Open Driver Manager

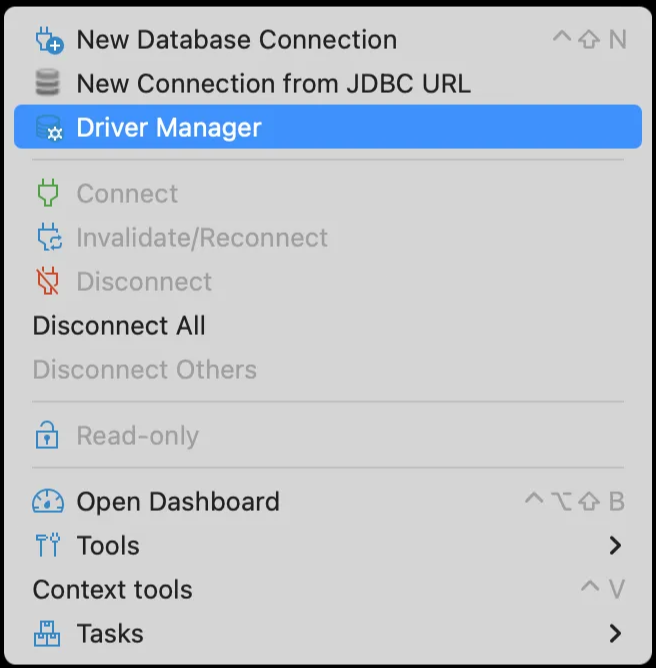[x=169, y=128]
